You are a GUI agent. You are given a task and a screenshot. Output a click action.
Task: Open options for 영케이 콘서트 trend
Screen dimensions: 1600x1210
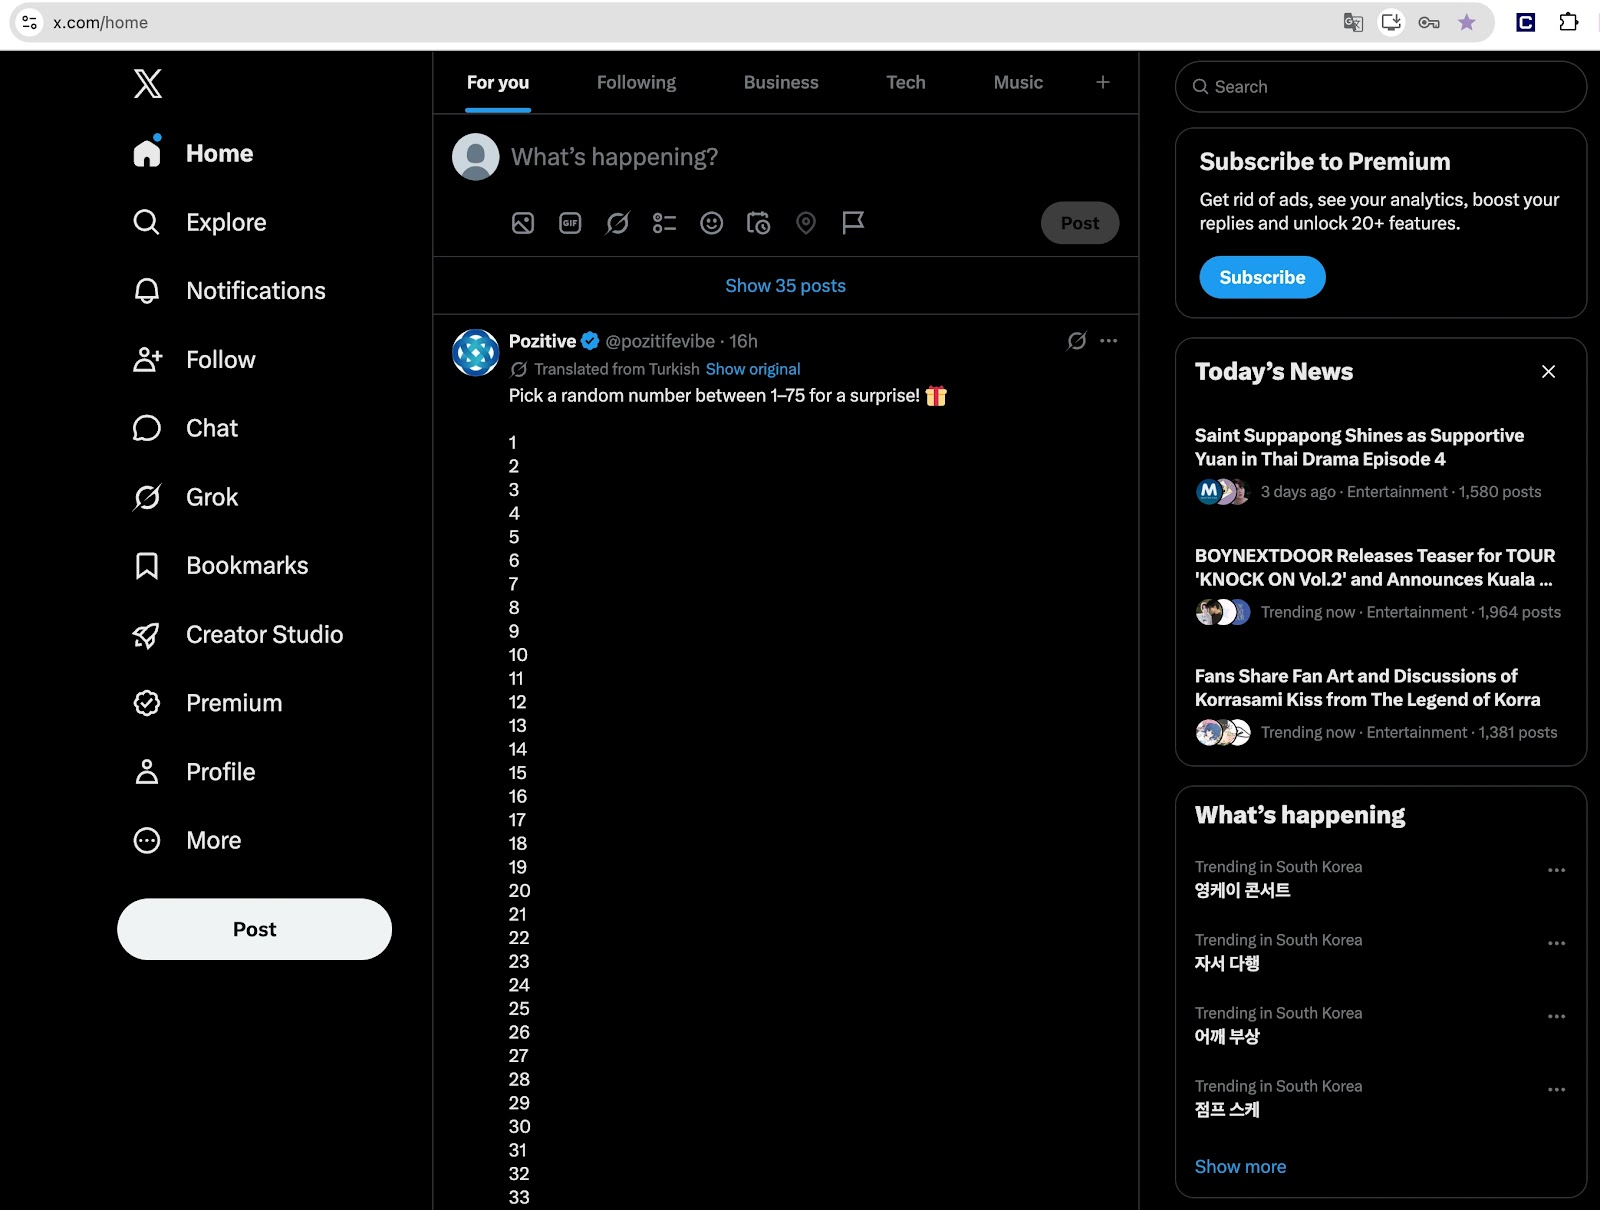[1557, 870]
